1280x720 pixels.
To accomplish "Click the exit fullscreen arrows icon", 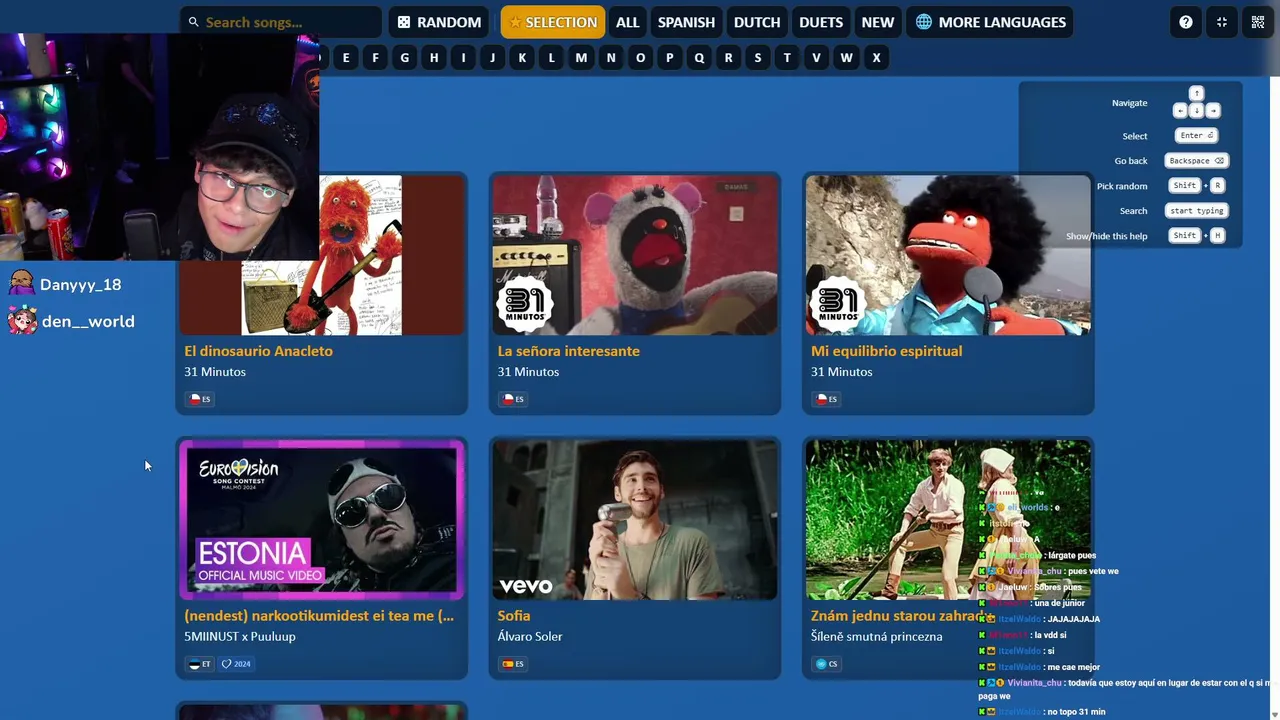I will [x=1222, y=22].
